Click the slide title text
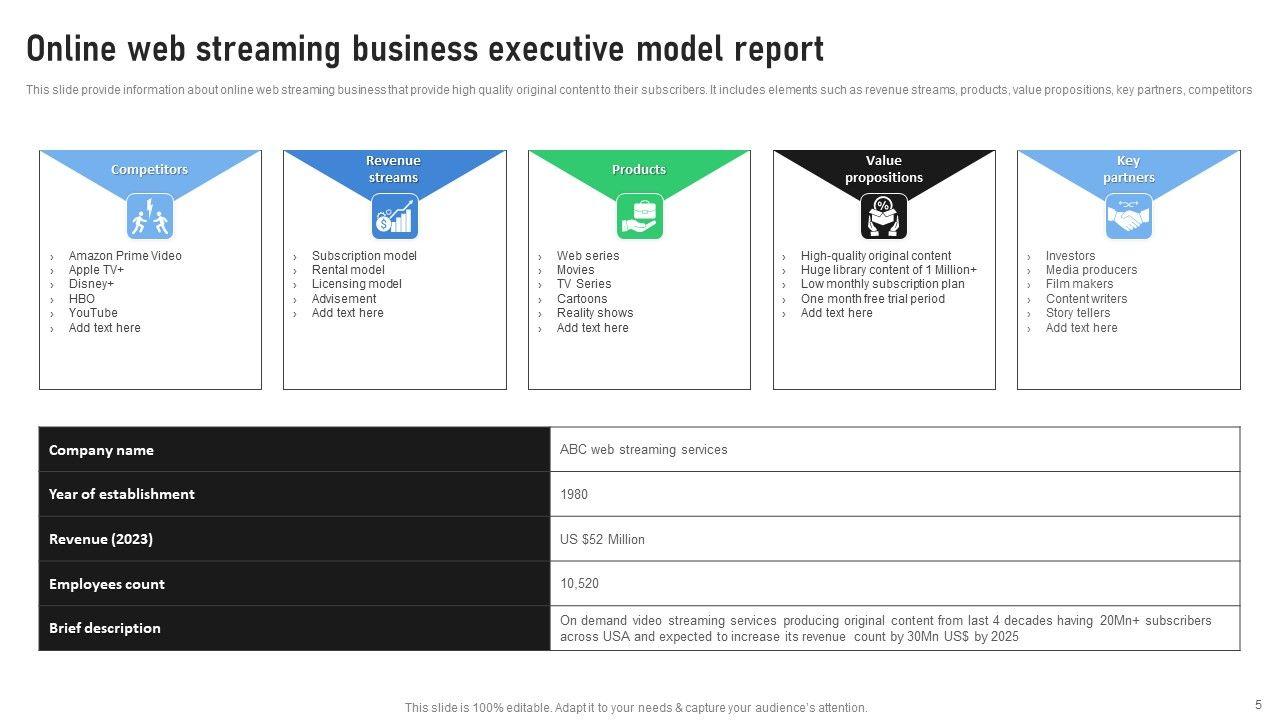1280x720 pixels. (x=425, y=49)
